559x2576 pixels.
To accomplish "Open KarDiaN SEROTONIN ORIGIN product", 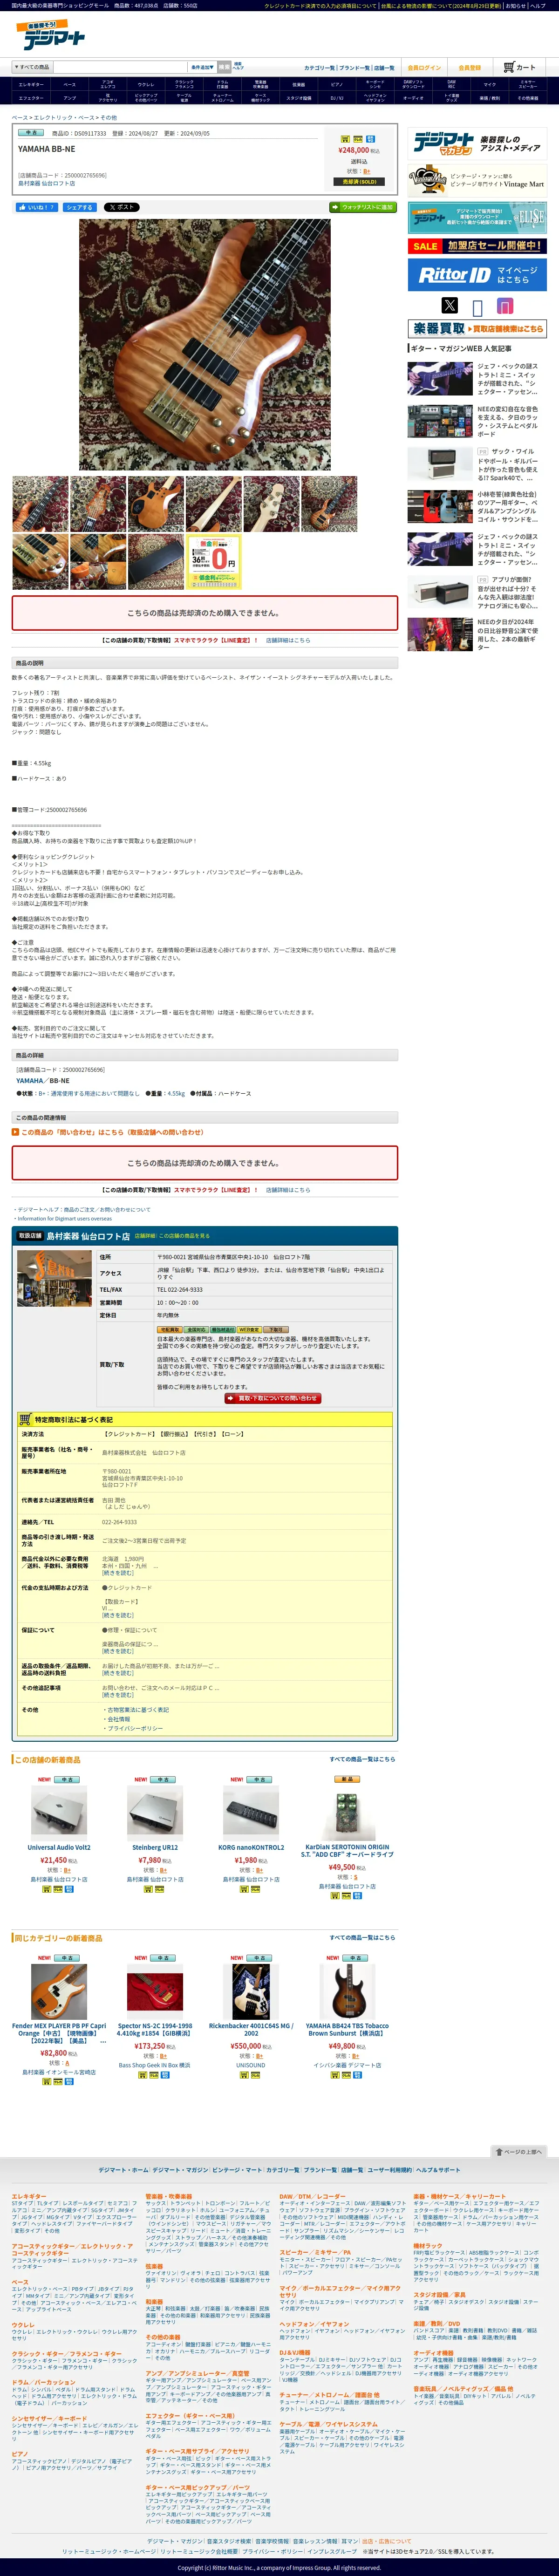I will click(x=347, y=1851).
